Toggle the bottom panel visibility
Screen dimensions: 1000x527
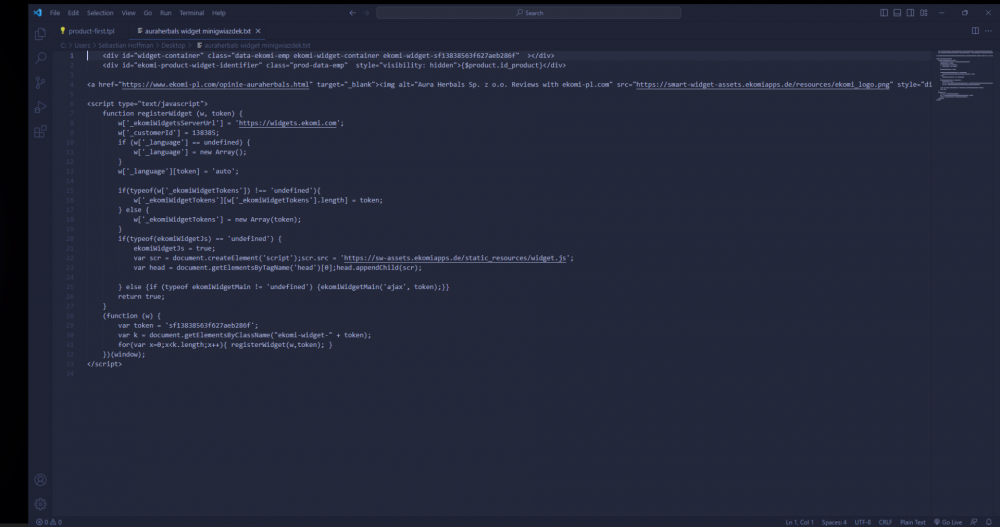[x=897, y=13]
